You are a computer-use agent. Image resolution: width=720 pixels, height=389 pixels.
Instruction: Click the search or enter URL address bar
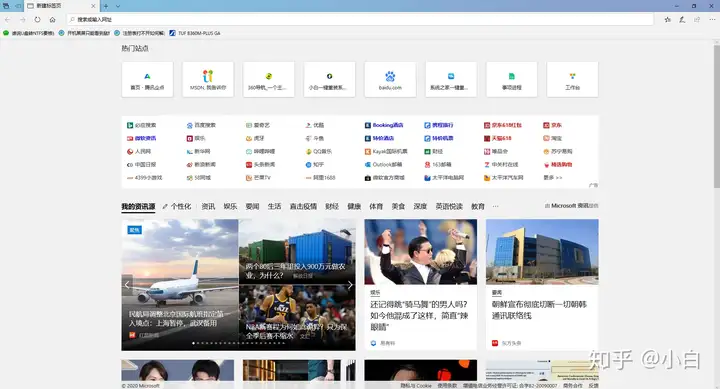[x=360, y=19]
